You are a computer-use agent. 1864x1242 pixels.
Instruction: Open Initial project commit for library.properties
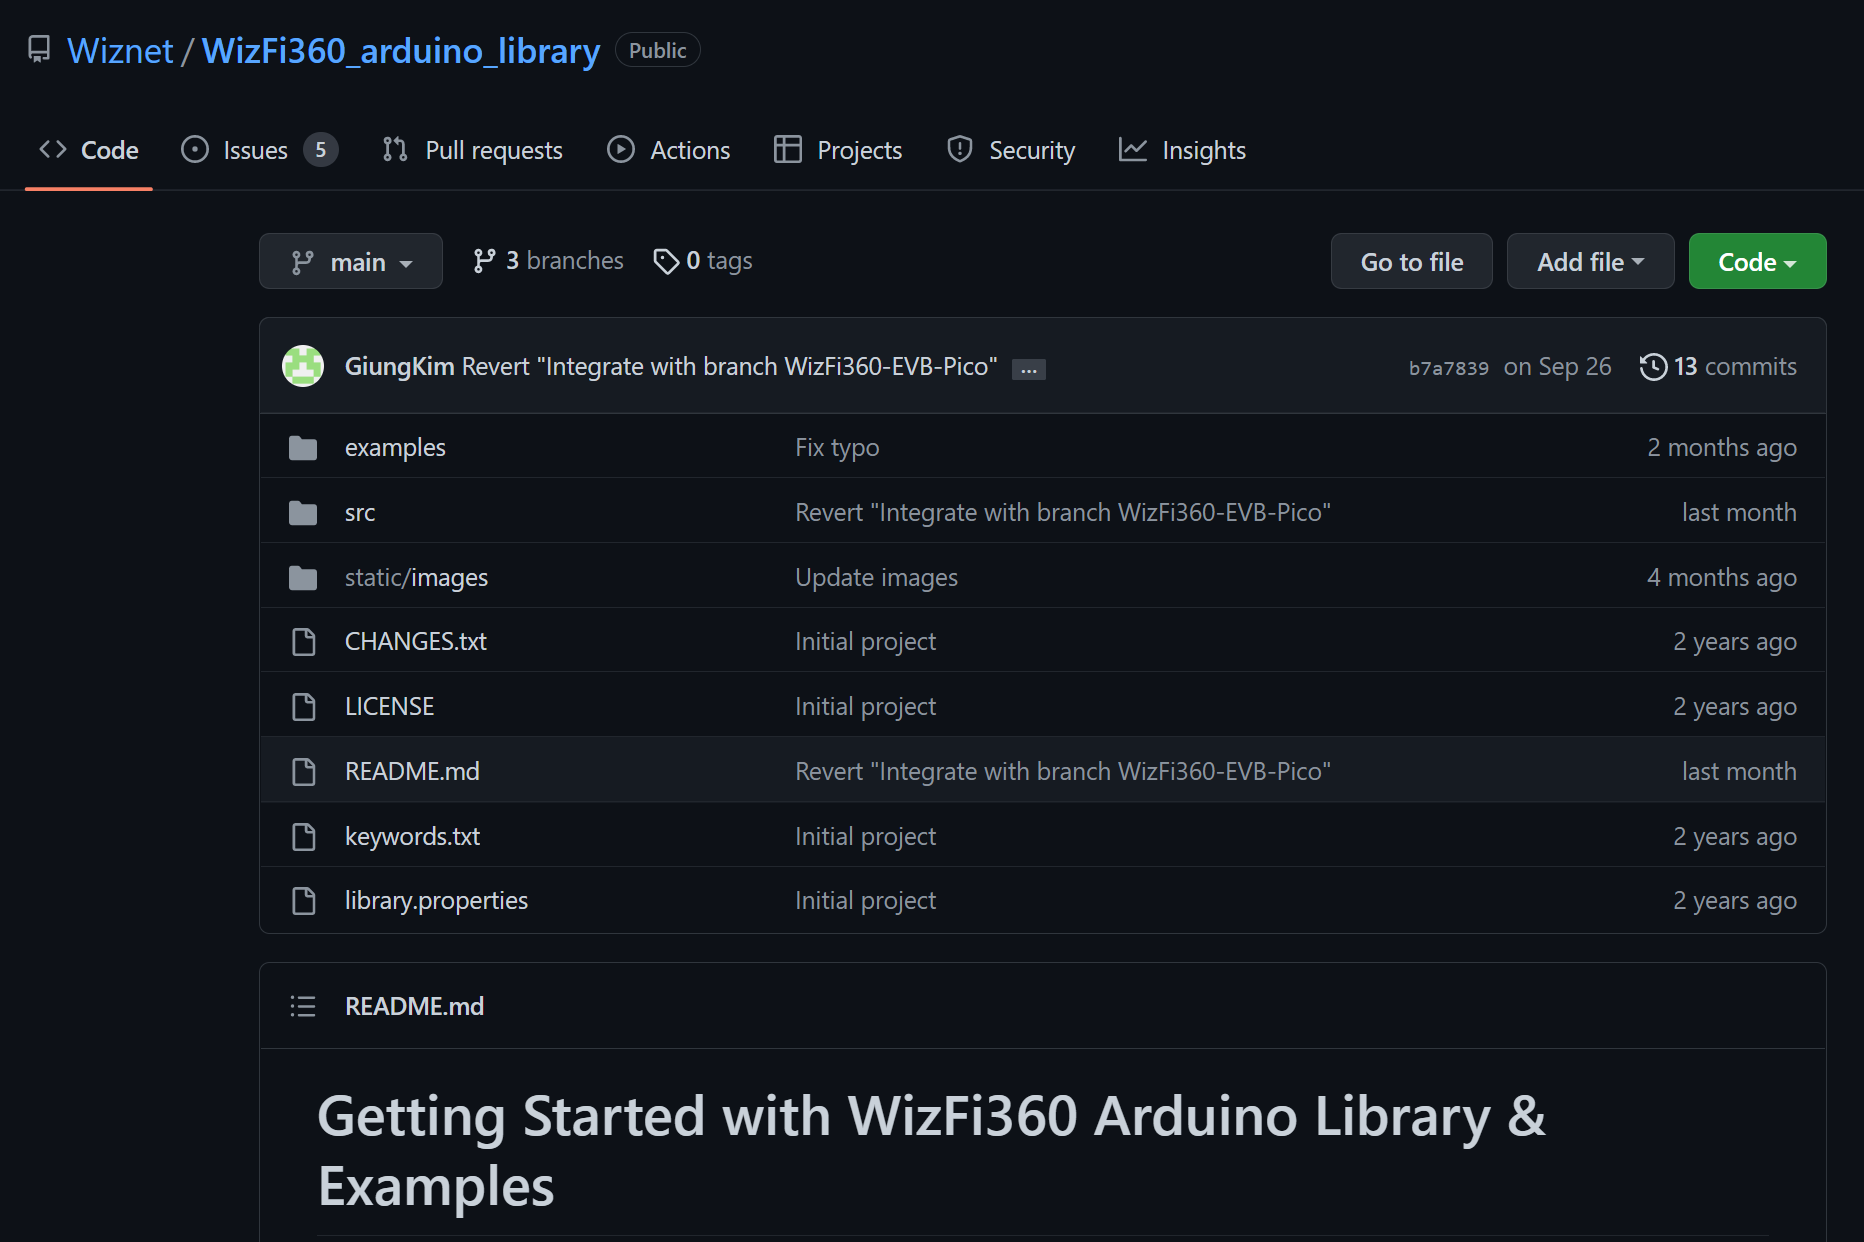(x=865, y=901)
